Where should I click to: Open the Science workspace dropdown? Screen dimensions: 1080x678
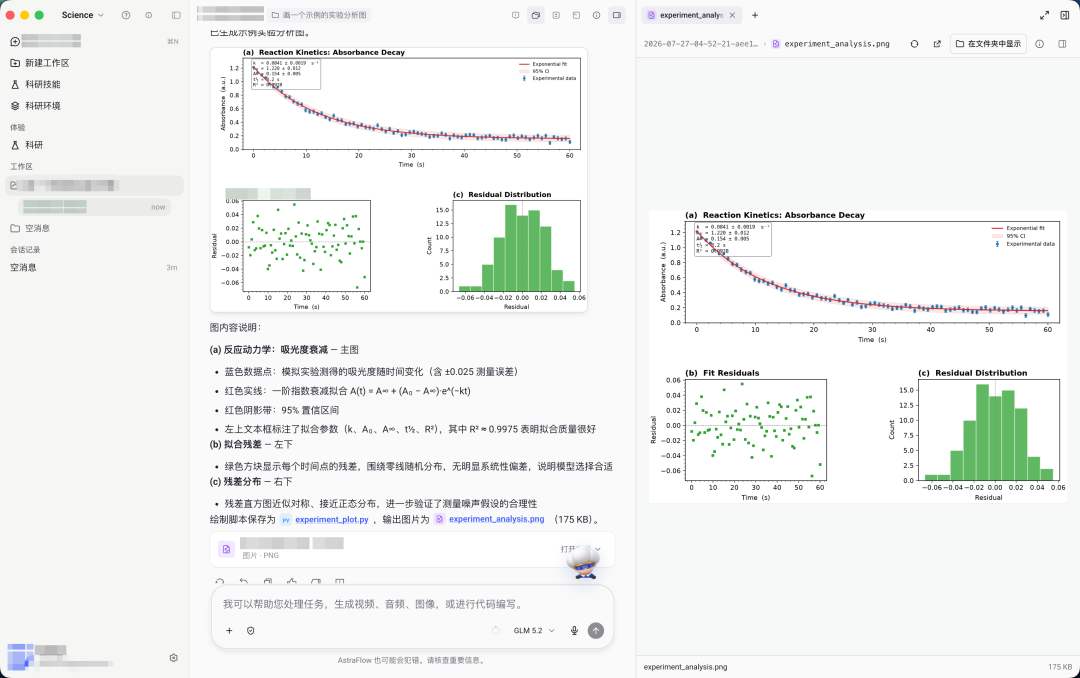[82, 15]
